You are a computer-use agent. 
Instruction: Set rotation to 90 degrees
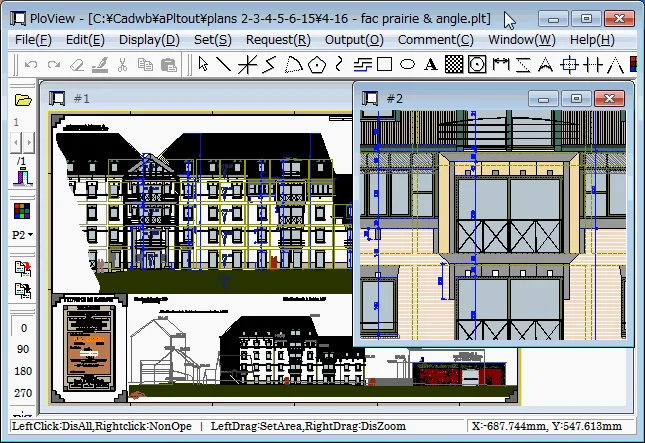[x=23, y=349]
